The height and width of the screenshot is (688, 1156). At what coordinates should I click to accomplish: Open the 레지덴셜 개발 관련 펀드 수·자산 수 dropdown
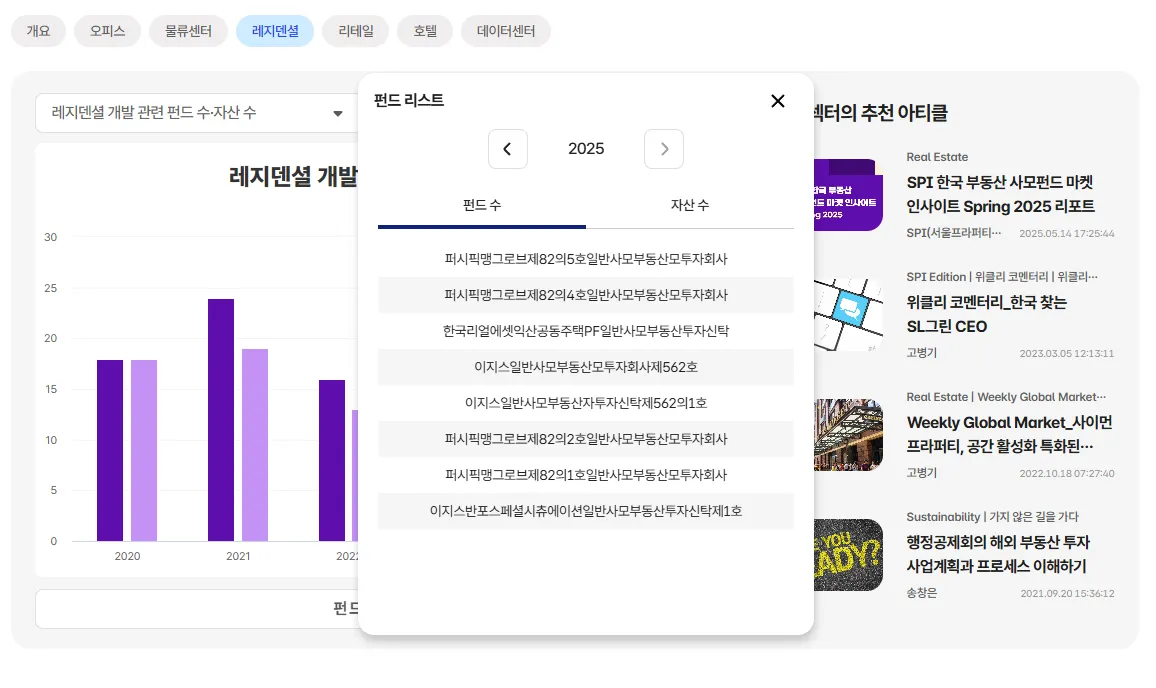(196, 113)
